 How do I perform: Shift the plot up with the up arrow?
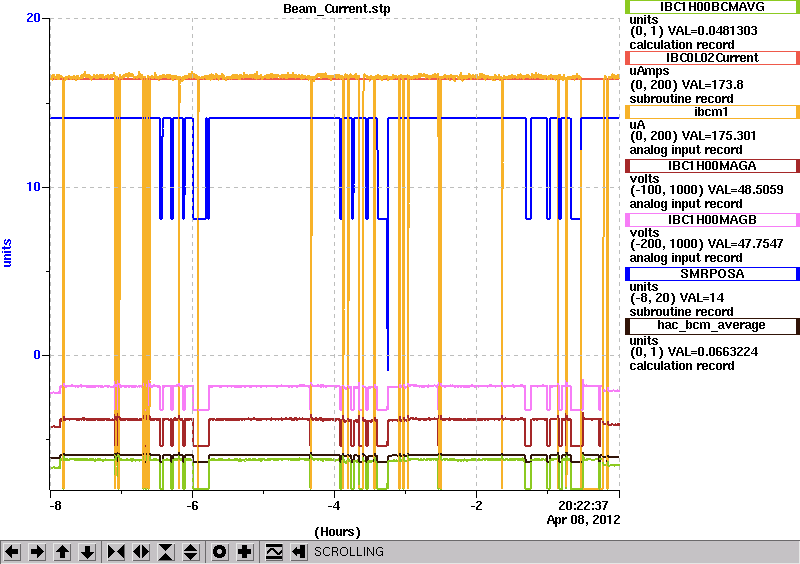62,552
